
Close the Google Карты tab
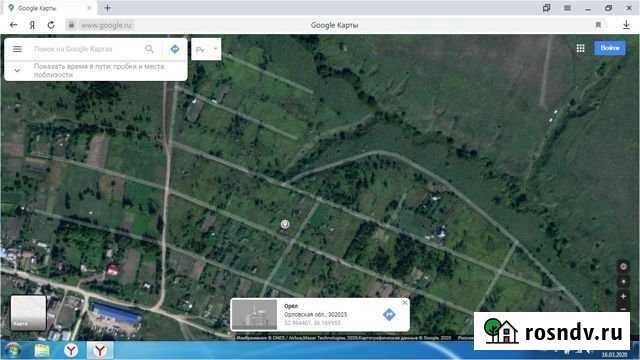point(89,8)
